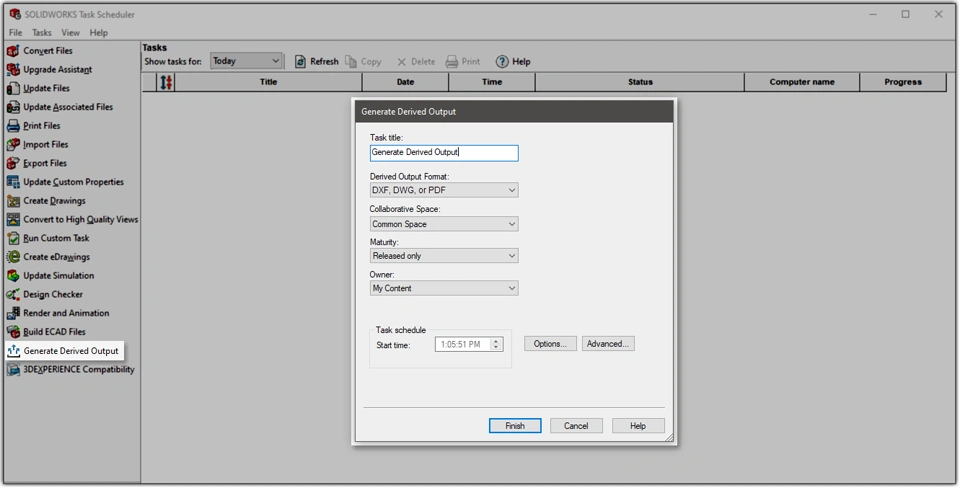Click the Design Checker icon
Image resolution: width=960 pixels, height=488 pixels.
(x=13, y=295)
